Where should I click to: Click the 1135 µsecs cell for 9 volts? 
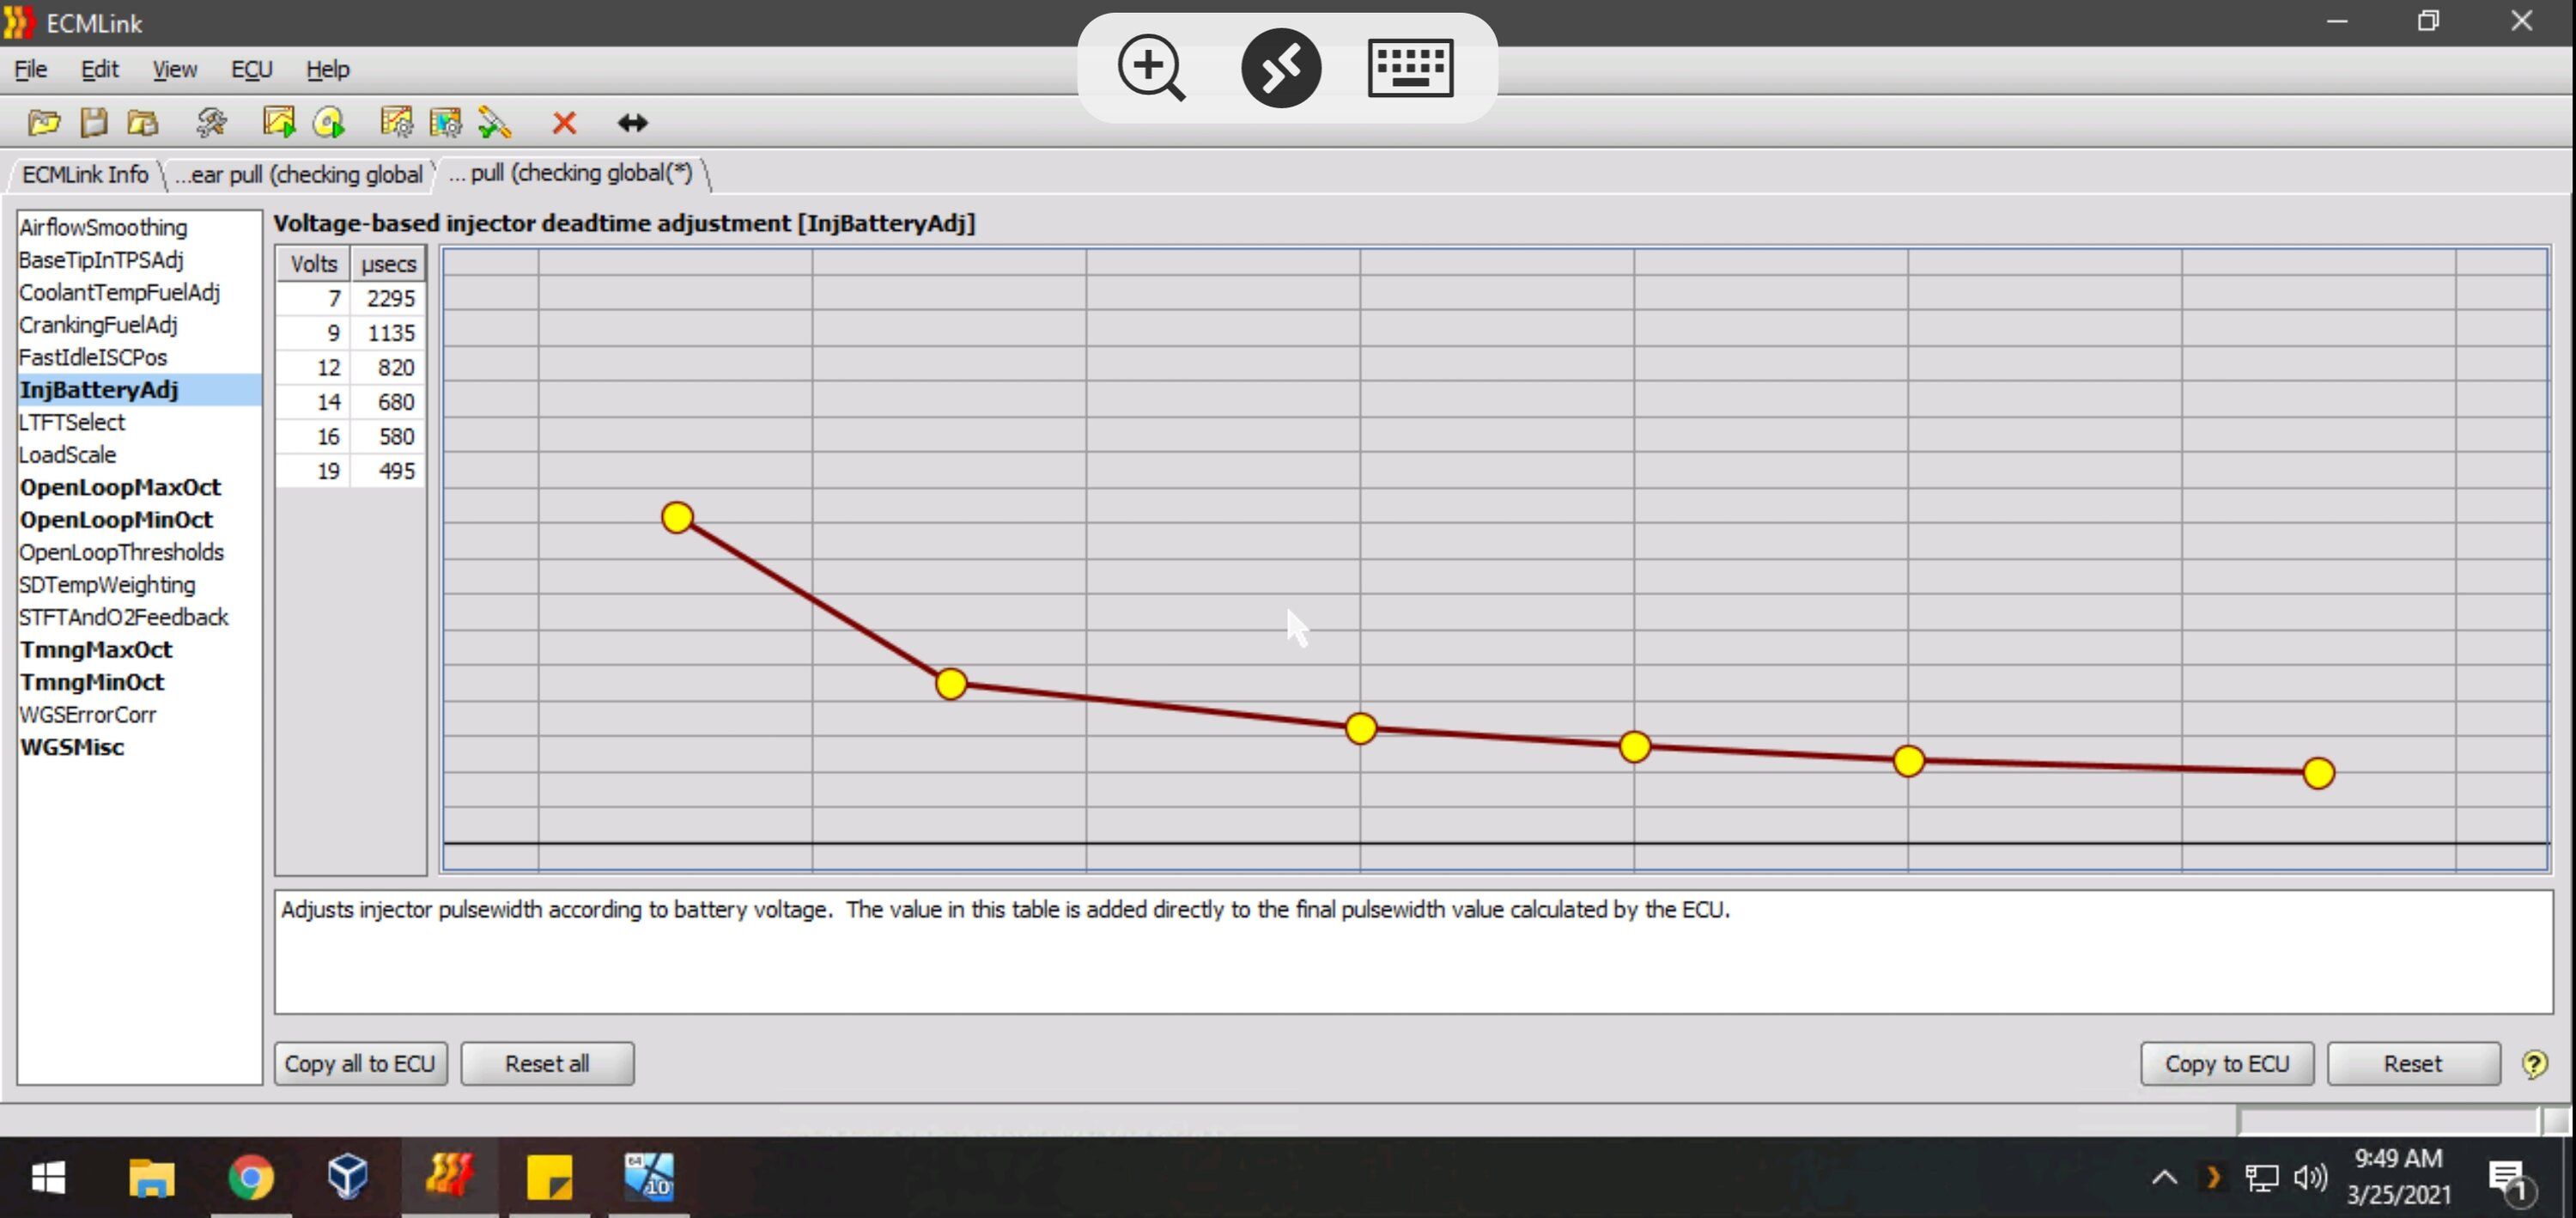pos(389,333)
